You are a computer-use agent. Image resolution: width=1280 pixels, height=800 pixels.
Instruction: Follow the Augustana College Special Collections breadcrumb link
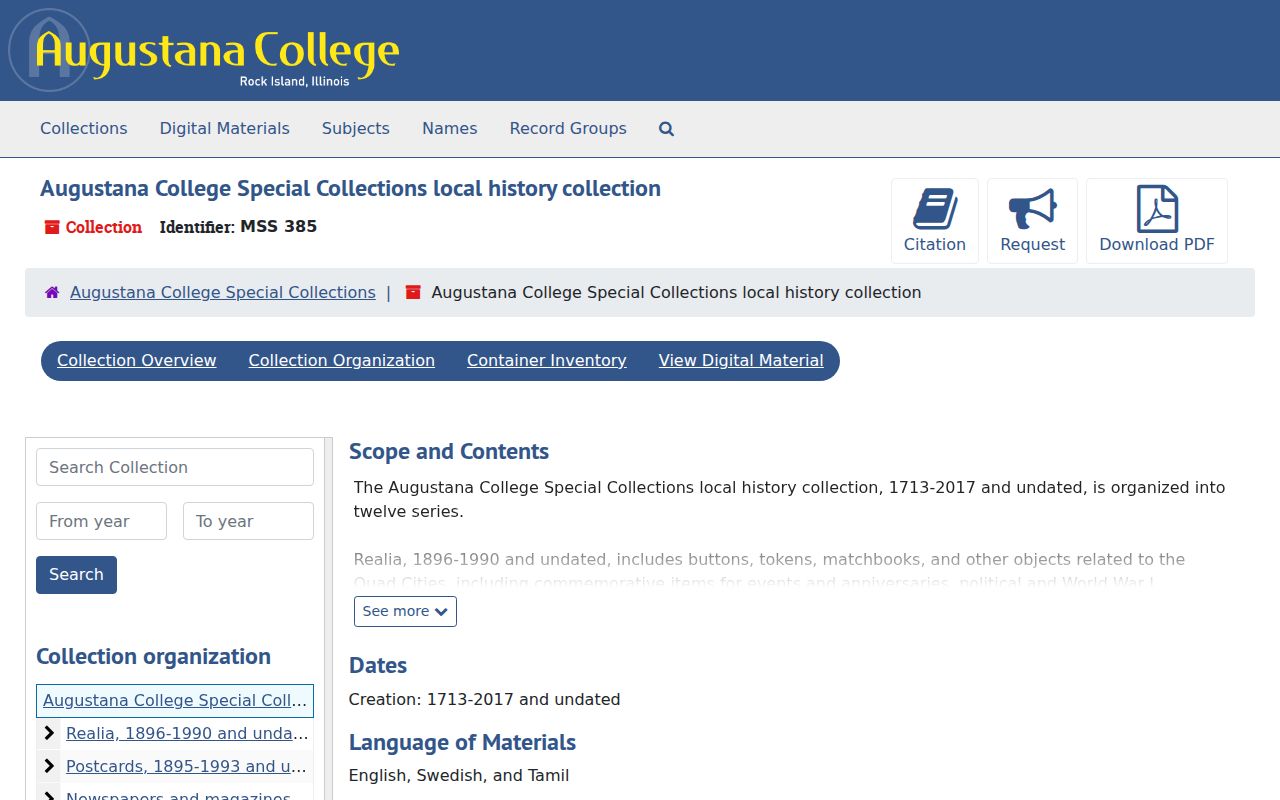pyautogui.click(x=223, y=293)
